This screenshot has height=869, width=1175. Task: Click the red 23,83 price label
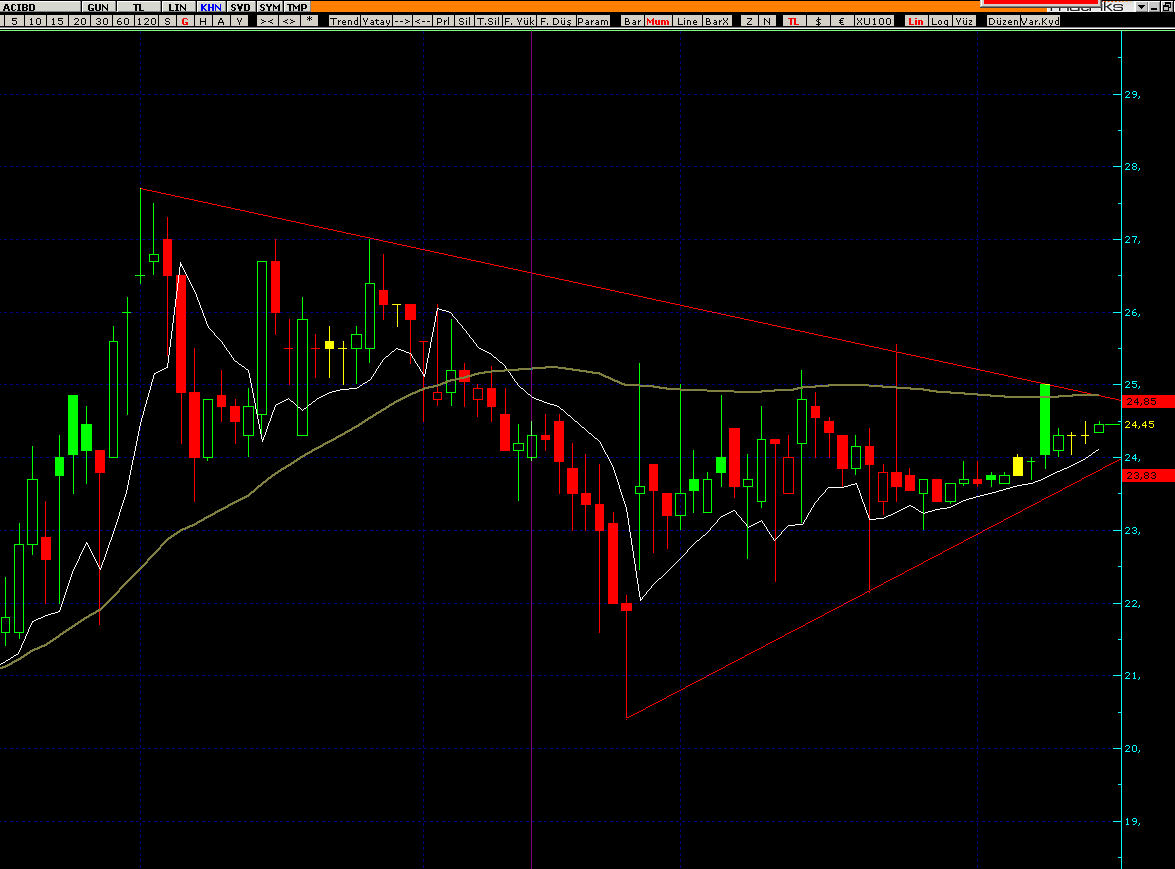coord(1148,476)
